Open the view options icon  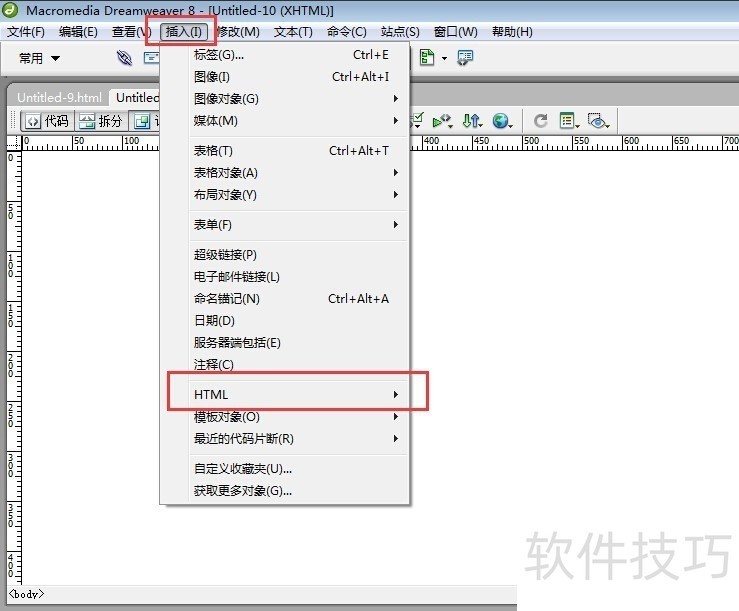569,121
